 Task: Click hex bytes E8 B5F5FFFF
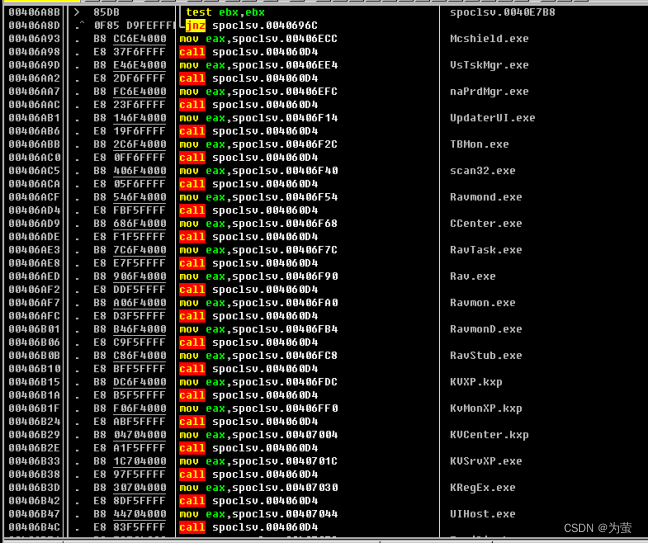pos(130,396)
